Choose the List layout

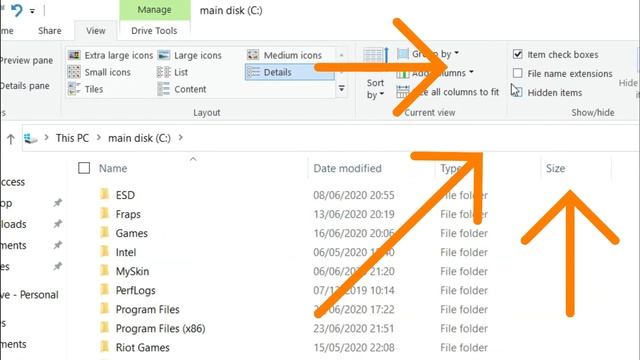[x=173, y=72]
